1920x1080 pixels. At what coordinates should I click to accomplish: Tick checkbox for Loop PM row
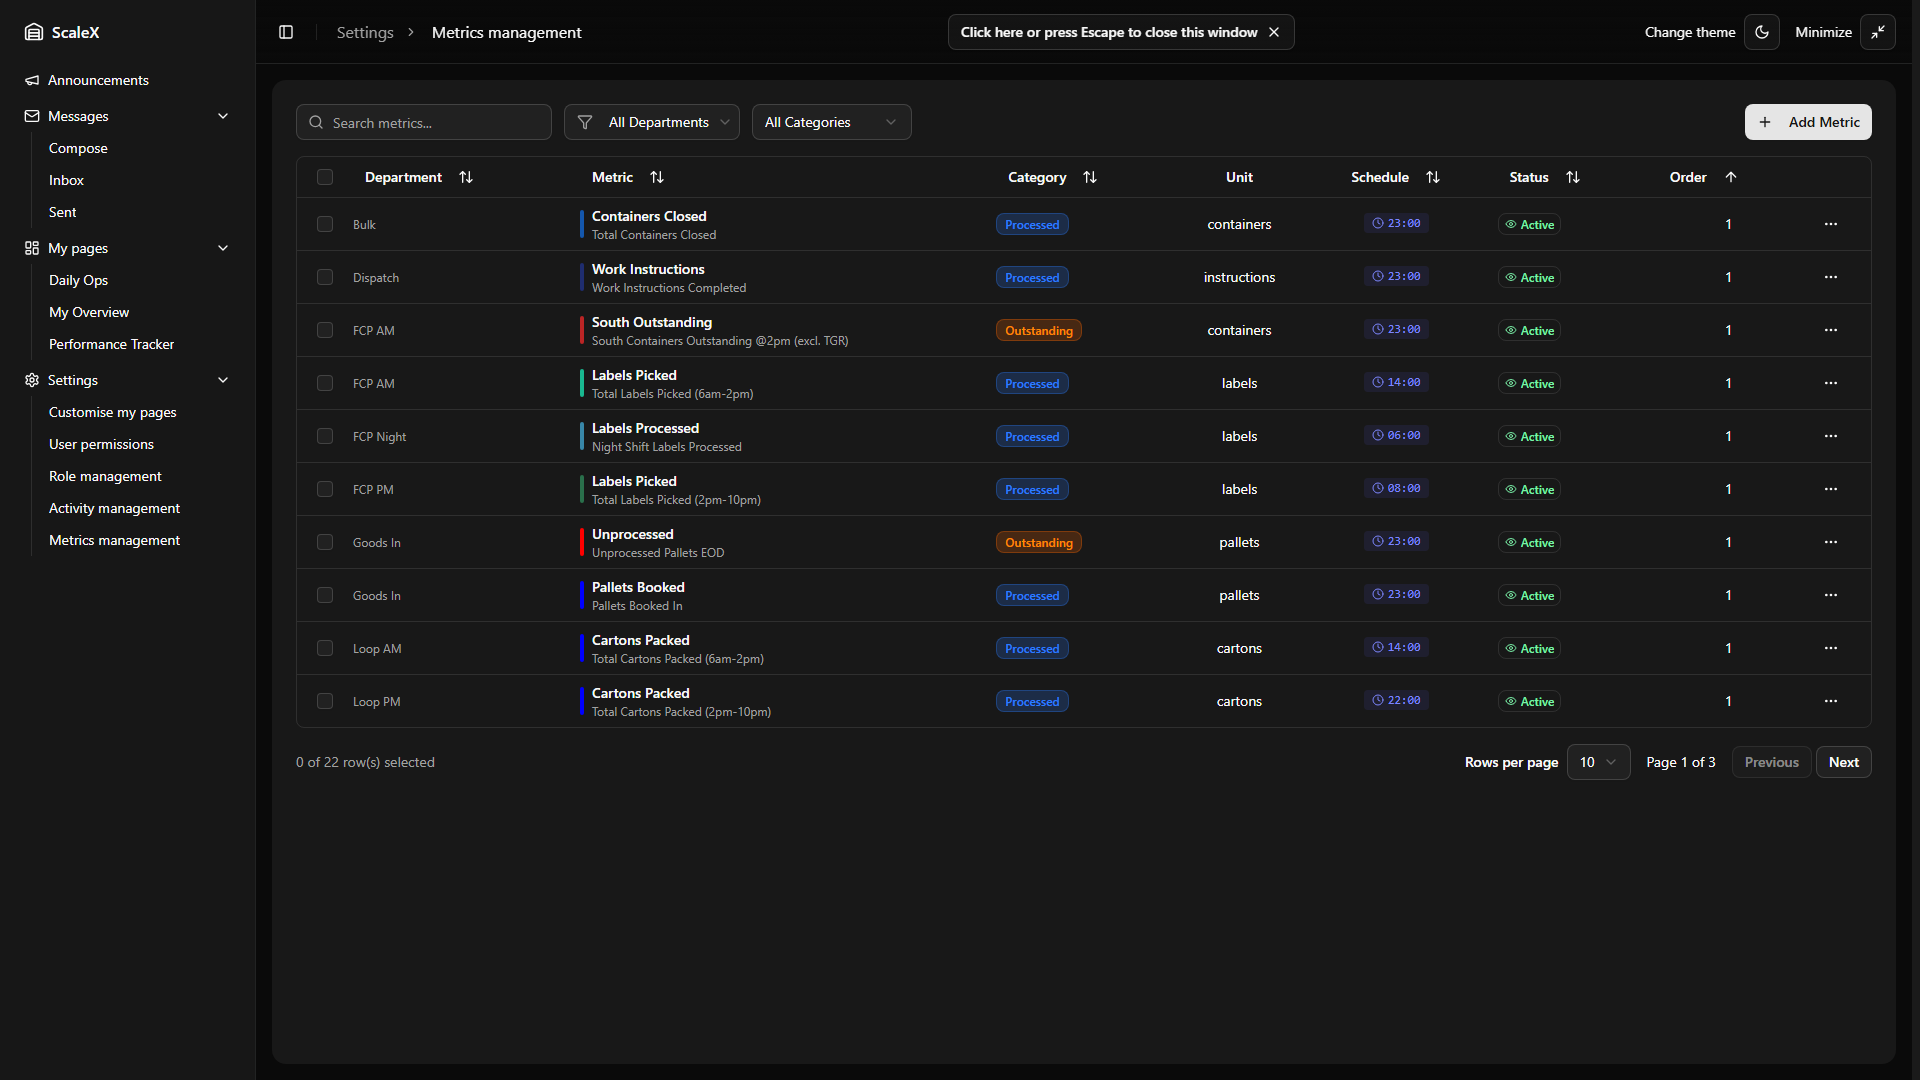click(x=325, y=701)
